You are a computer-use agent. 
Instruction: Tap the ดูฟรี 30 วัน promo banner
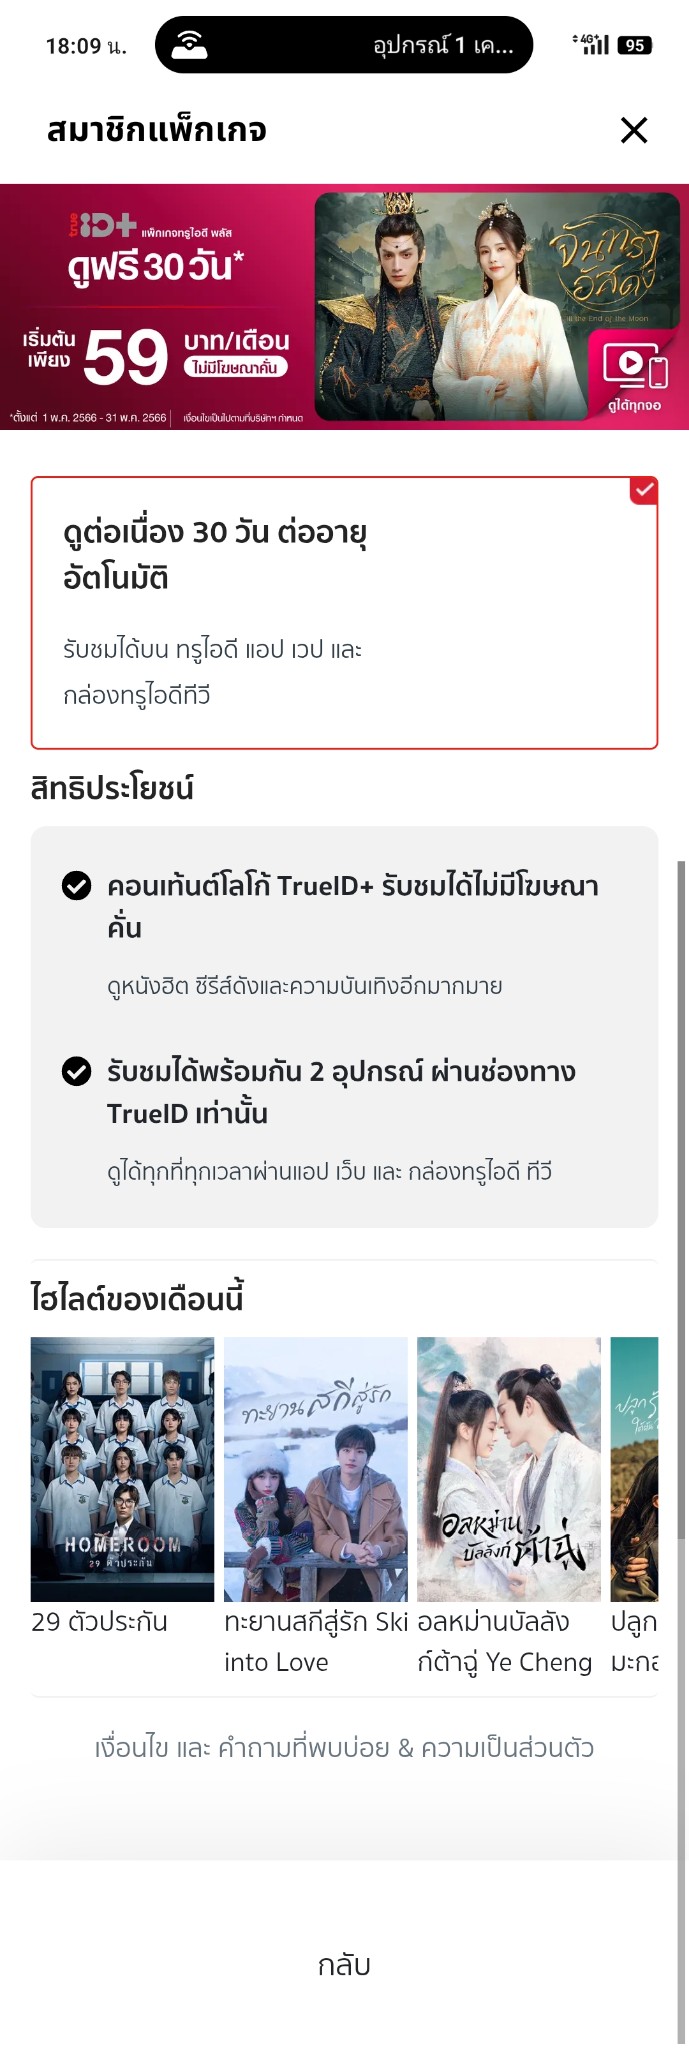point(344,307)
